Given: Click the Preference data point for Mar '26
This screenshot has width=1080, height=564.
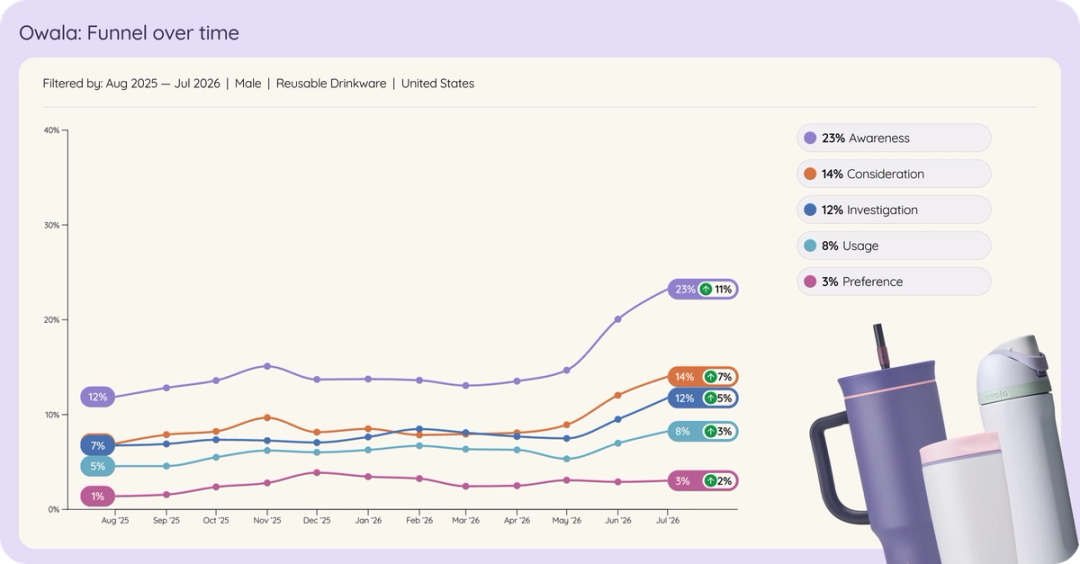Looking at the screenshot, I should tap(466, 486).
